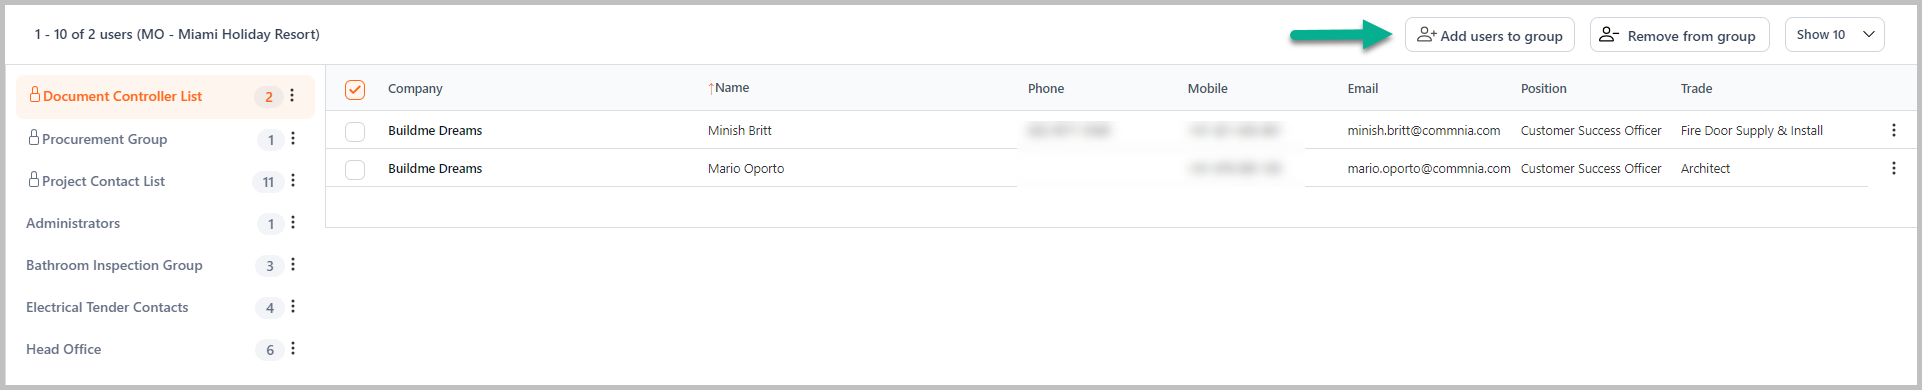
Task: Open kebab menu for Electrical Tender Contacts
Action: (293, 307)
